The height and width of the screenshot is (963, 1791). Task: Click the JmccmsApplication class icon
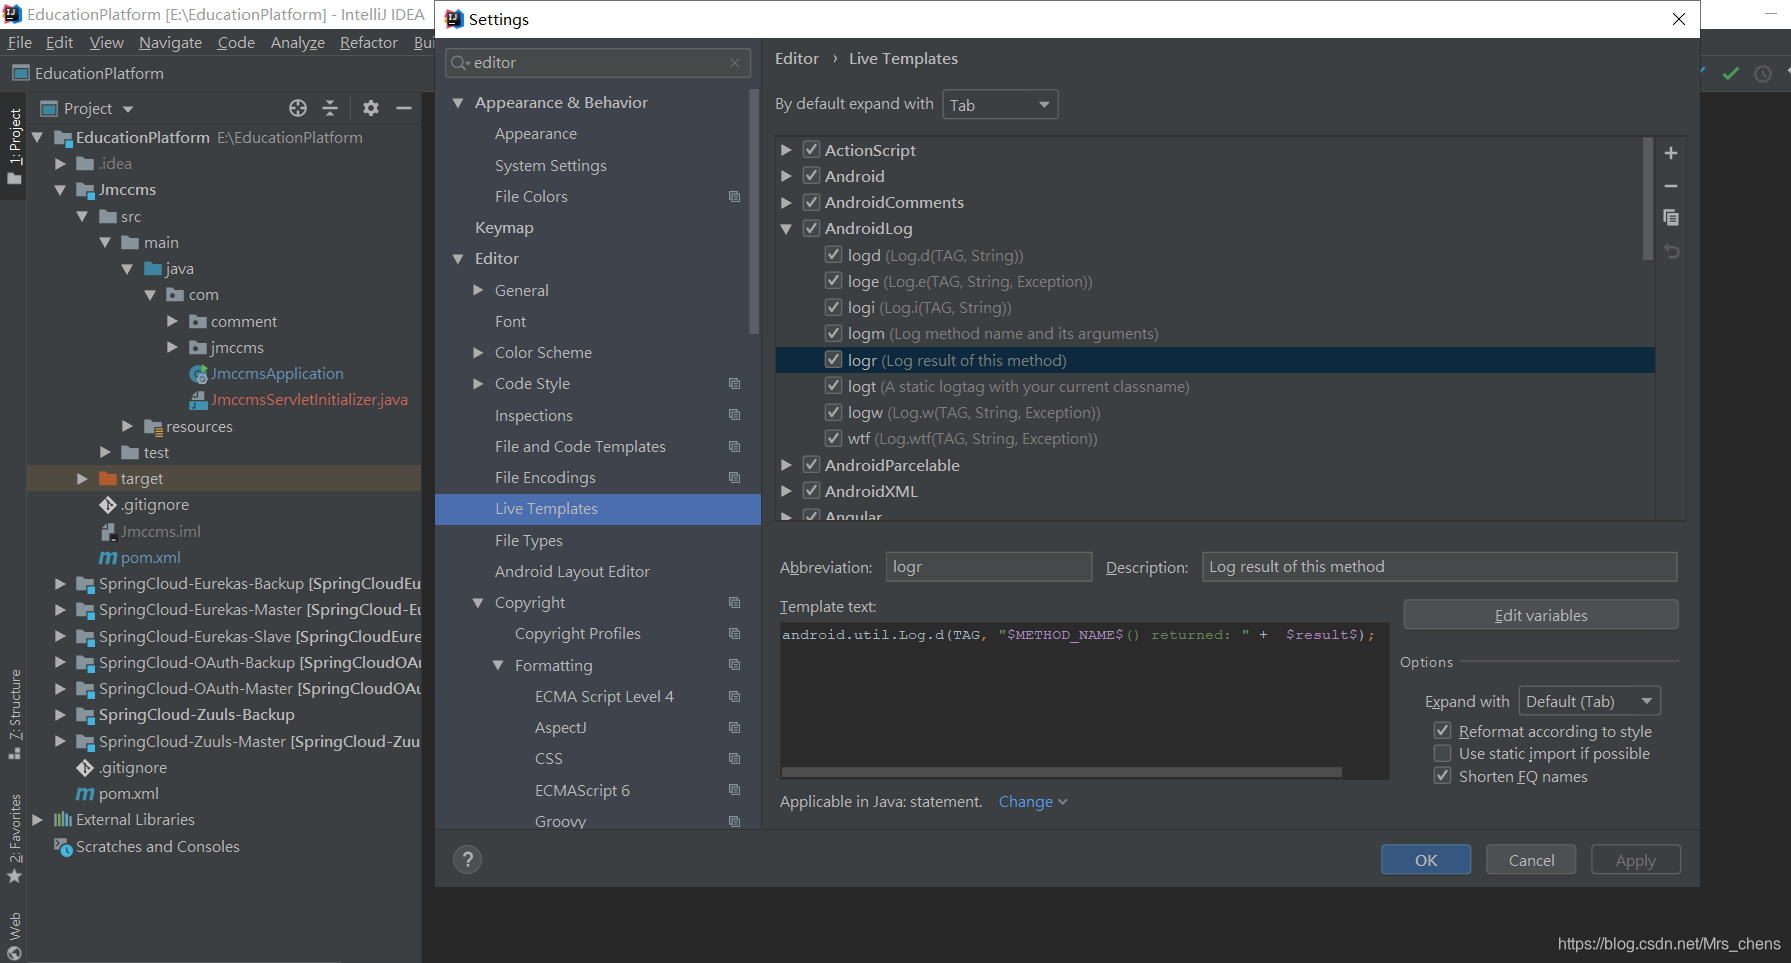(198, 374)
